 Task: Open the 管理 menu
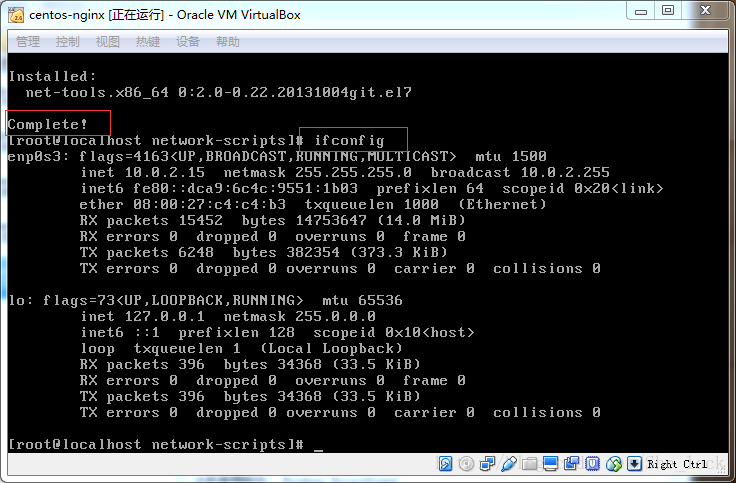pyautogui.click(x=28, y=42)
